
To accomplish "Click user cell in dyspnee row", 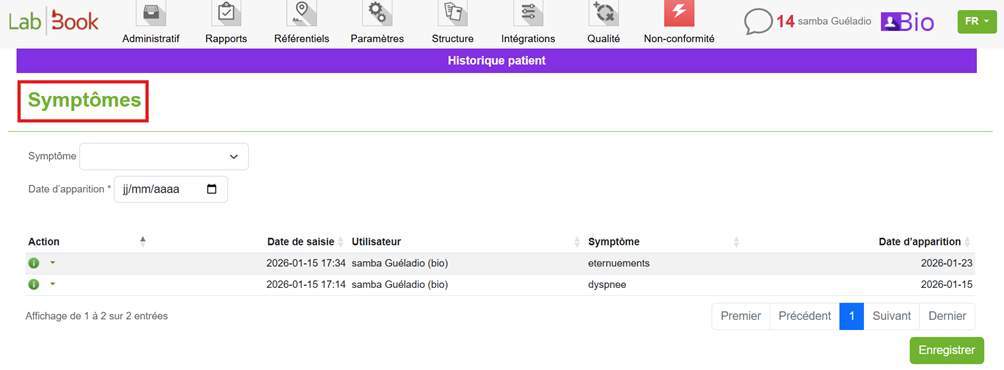I will tap(400, 284).
